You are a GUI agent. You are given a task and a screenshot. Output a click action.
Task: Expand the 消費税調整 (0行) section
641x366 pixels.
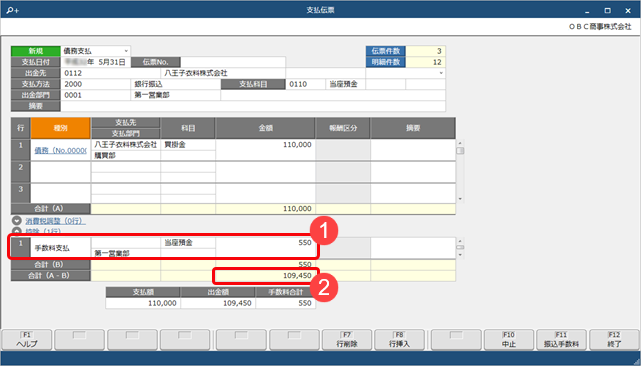tap(17, 221)
